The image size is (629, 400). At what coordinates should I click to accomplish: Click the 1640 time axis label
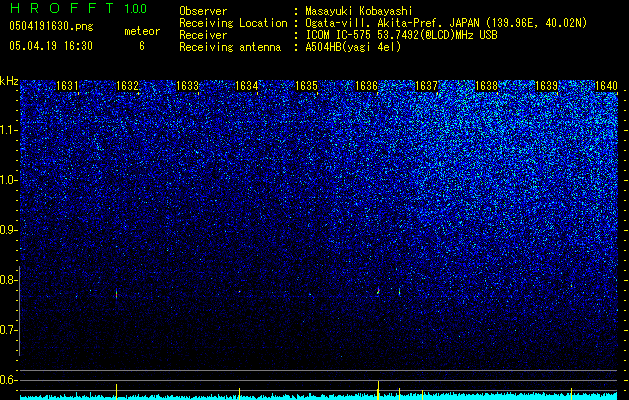[606, 86]
